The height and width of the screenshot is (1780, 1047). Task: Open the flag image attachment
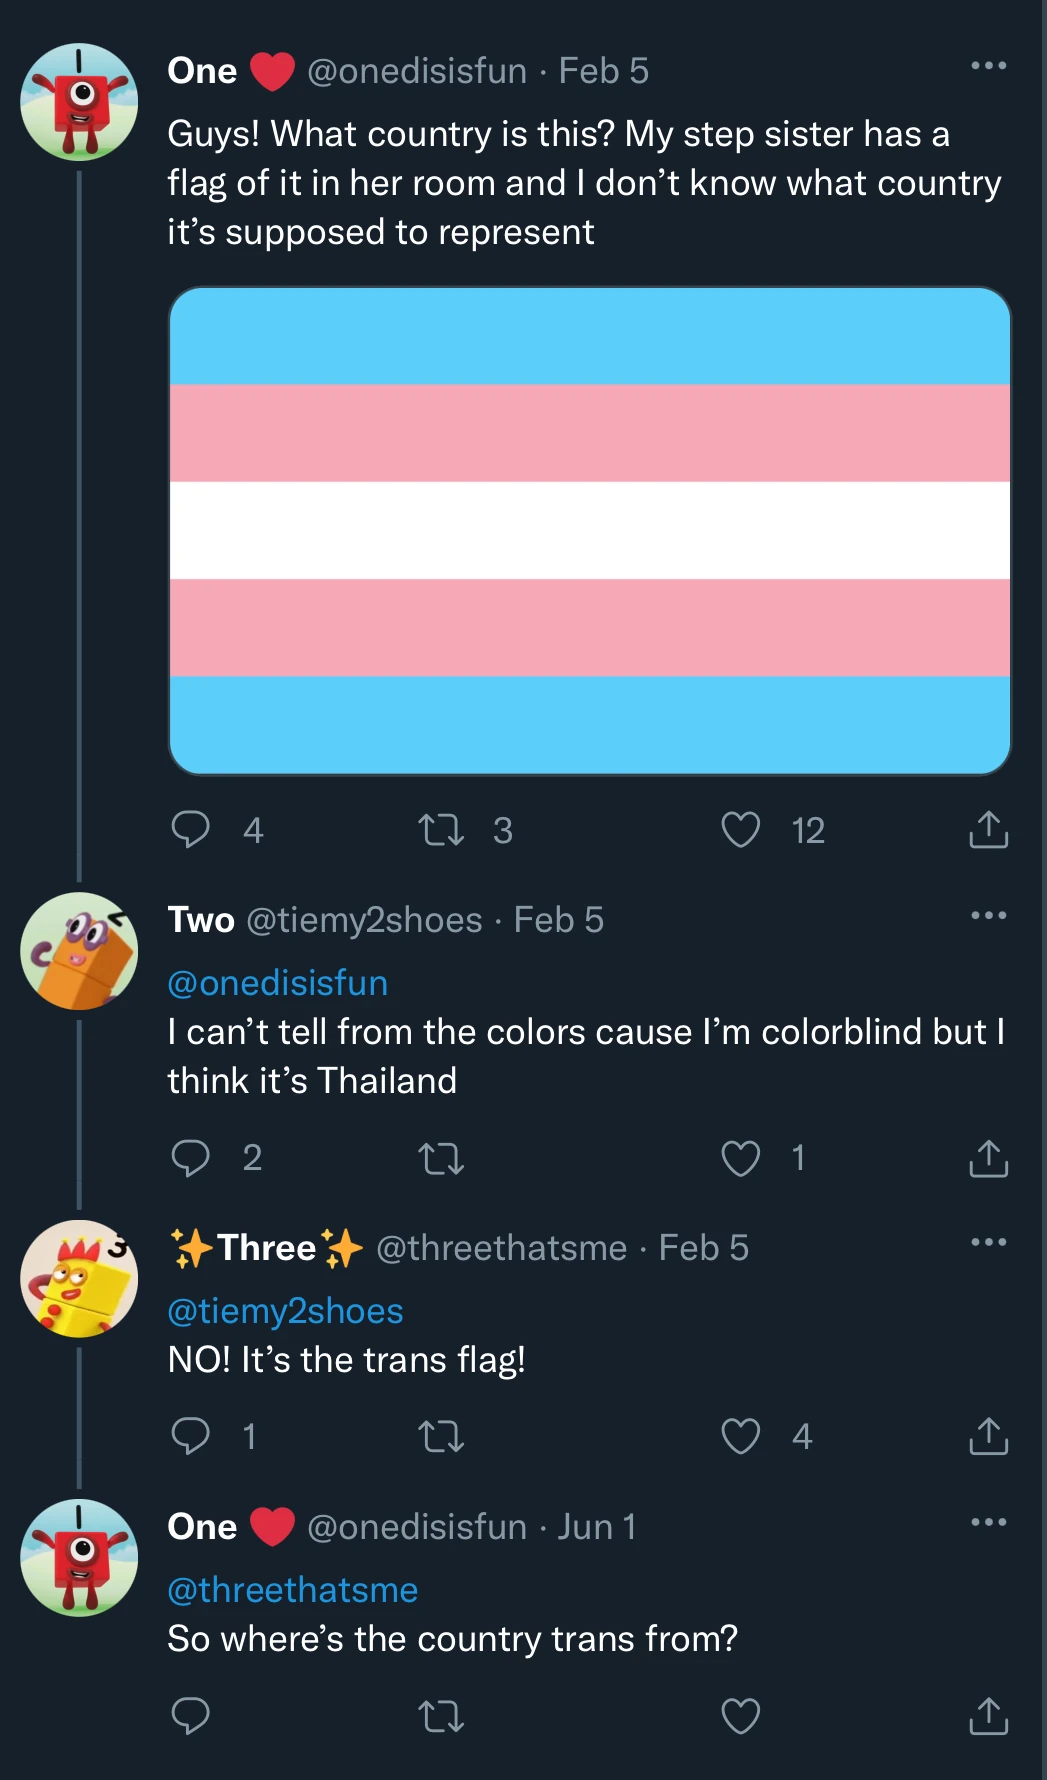590,530
